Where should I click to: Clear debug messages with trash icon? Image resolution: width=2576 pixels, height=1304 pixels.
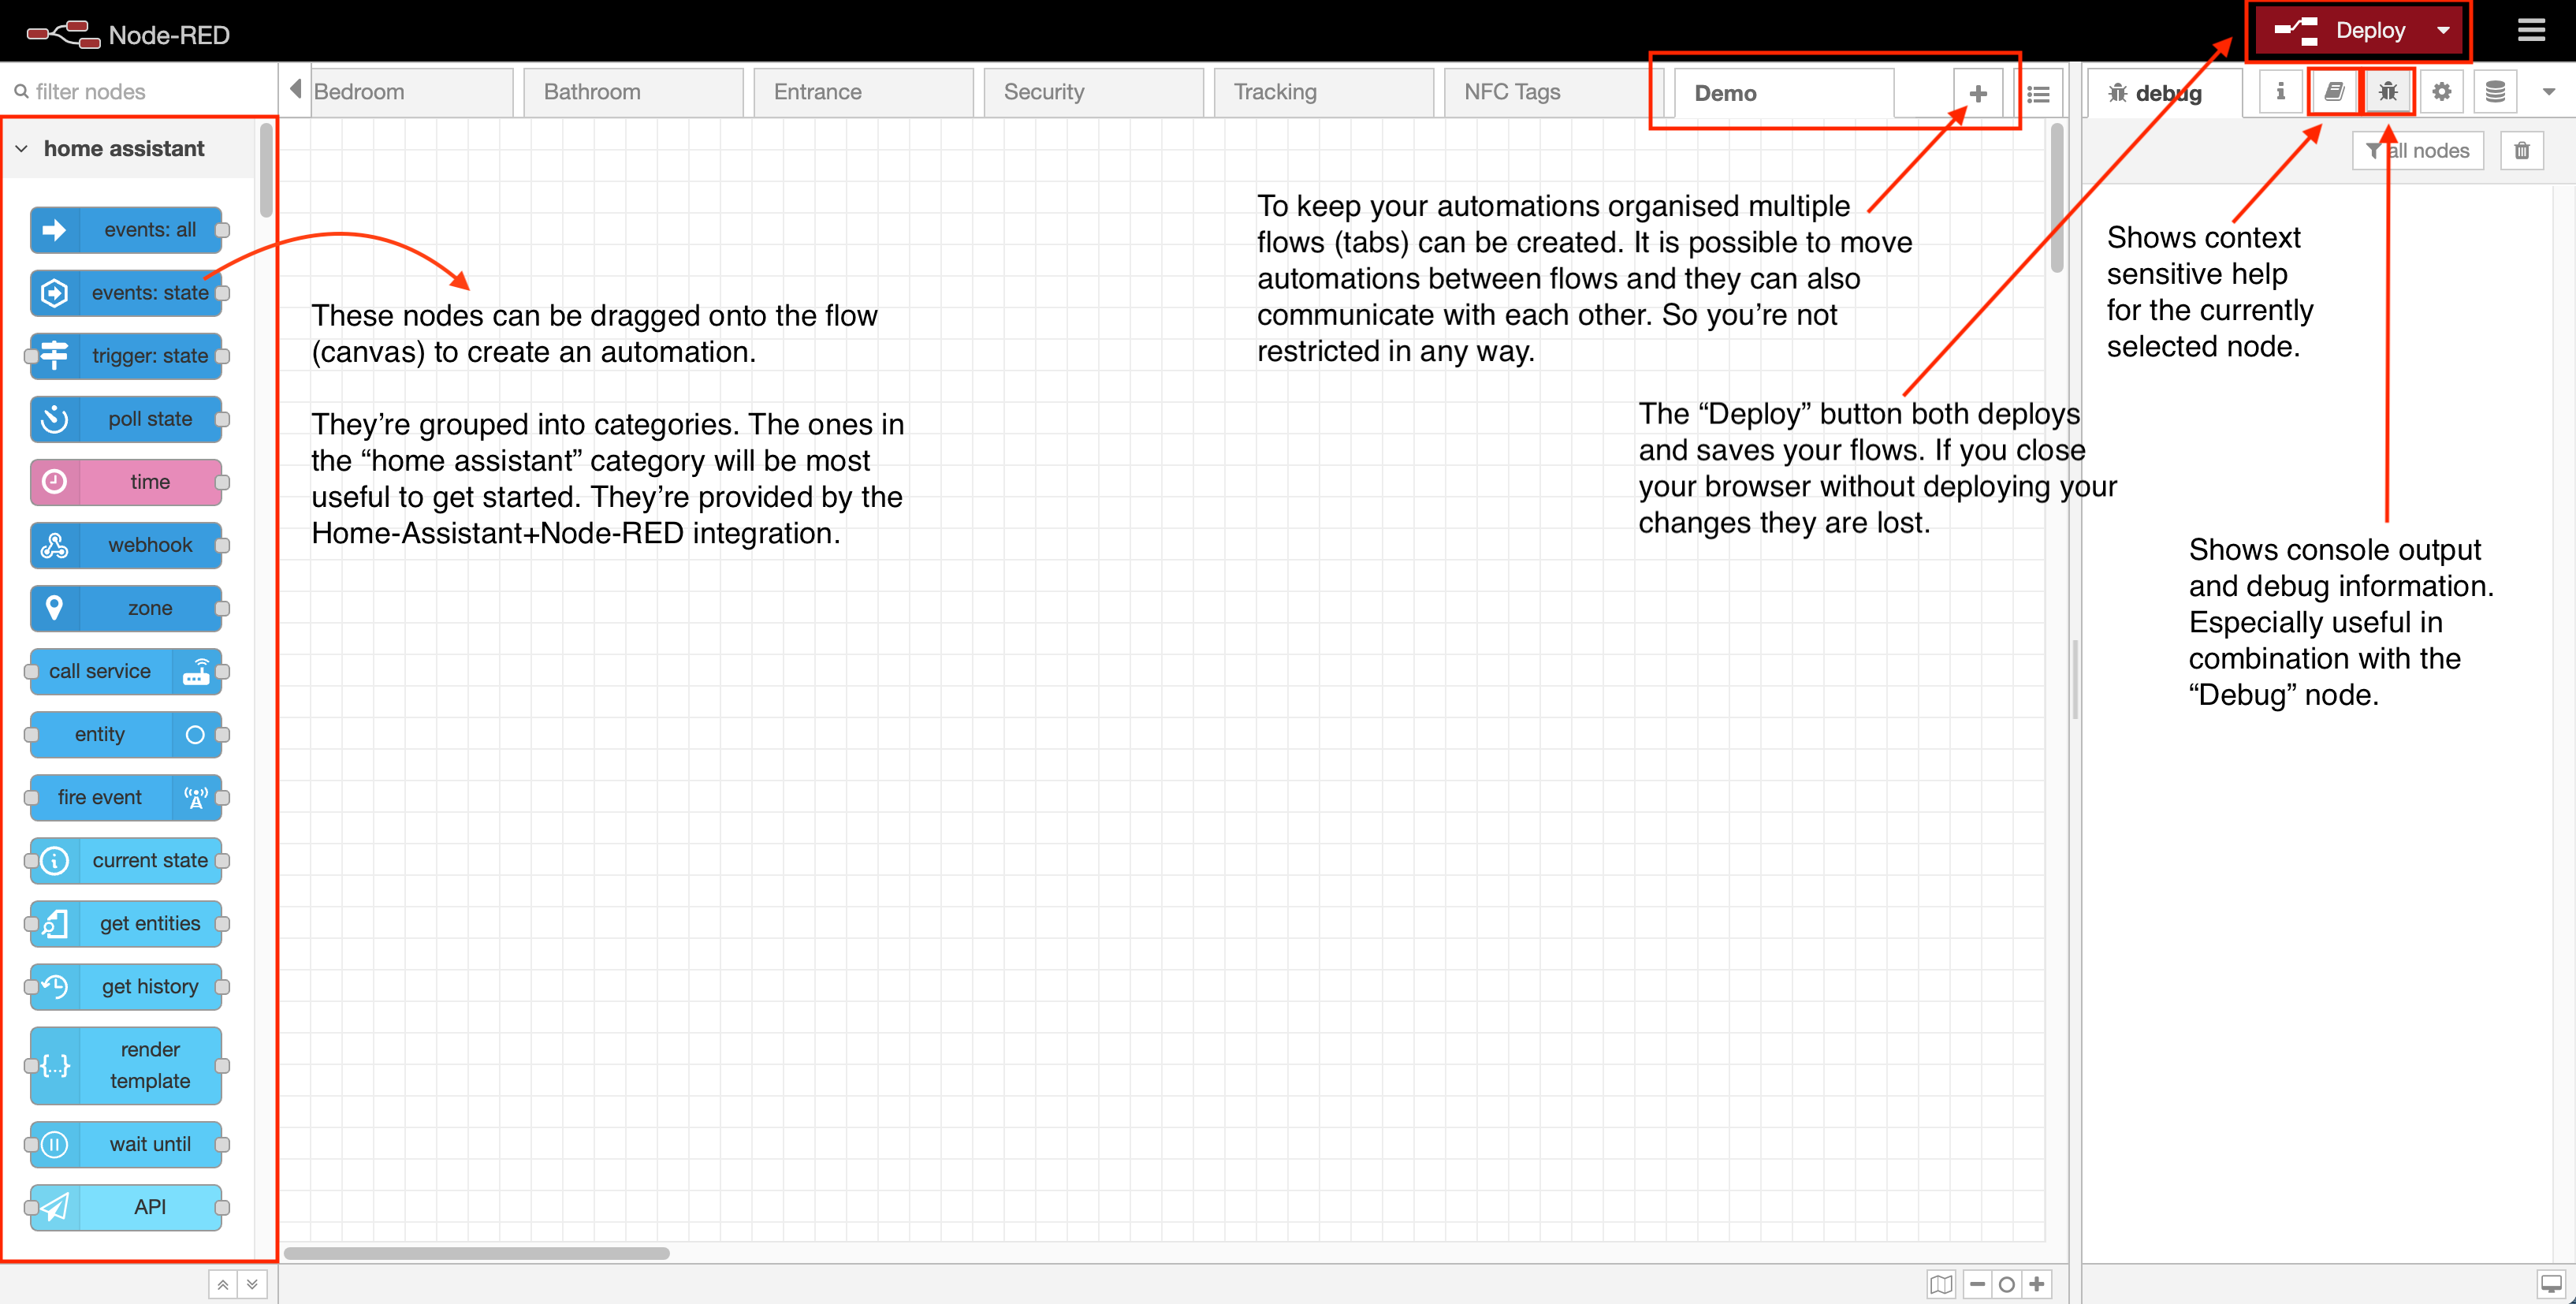click(x=2522, y=151)
